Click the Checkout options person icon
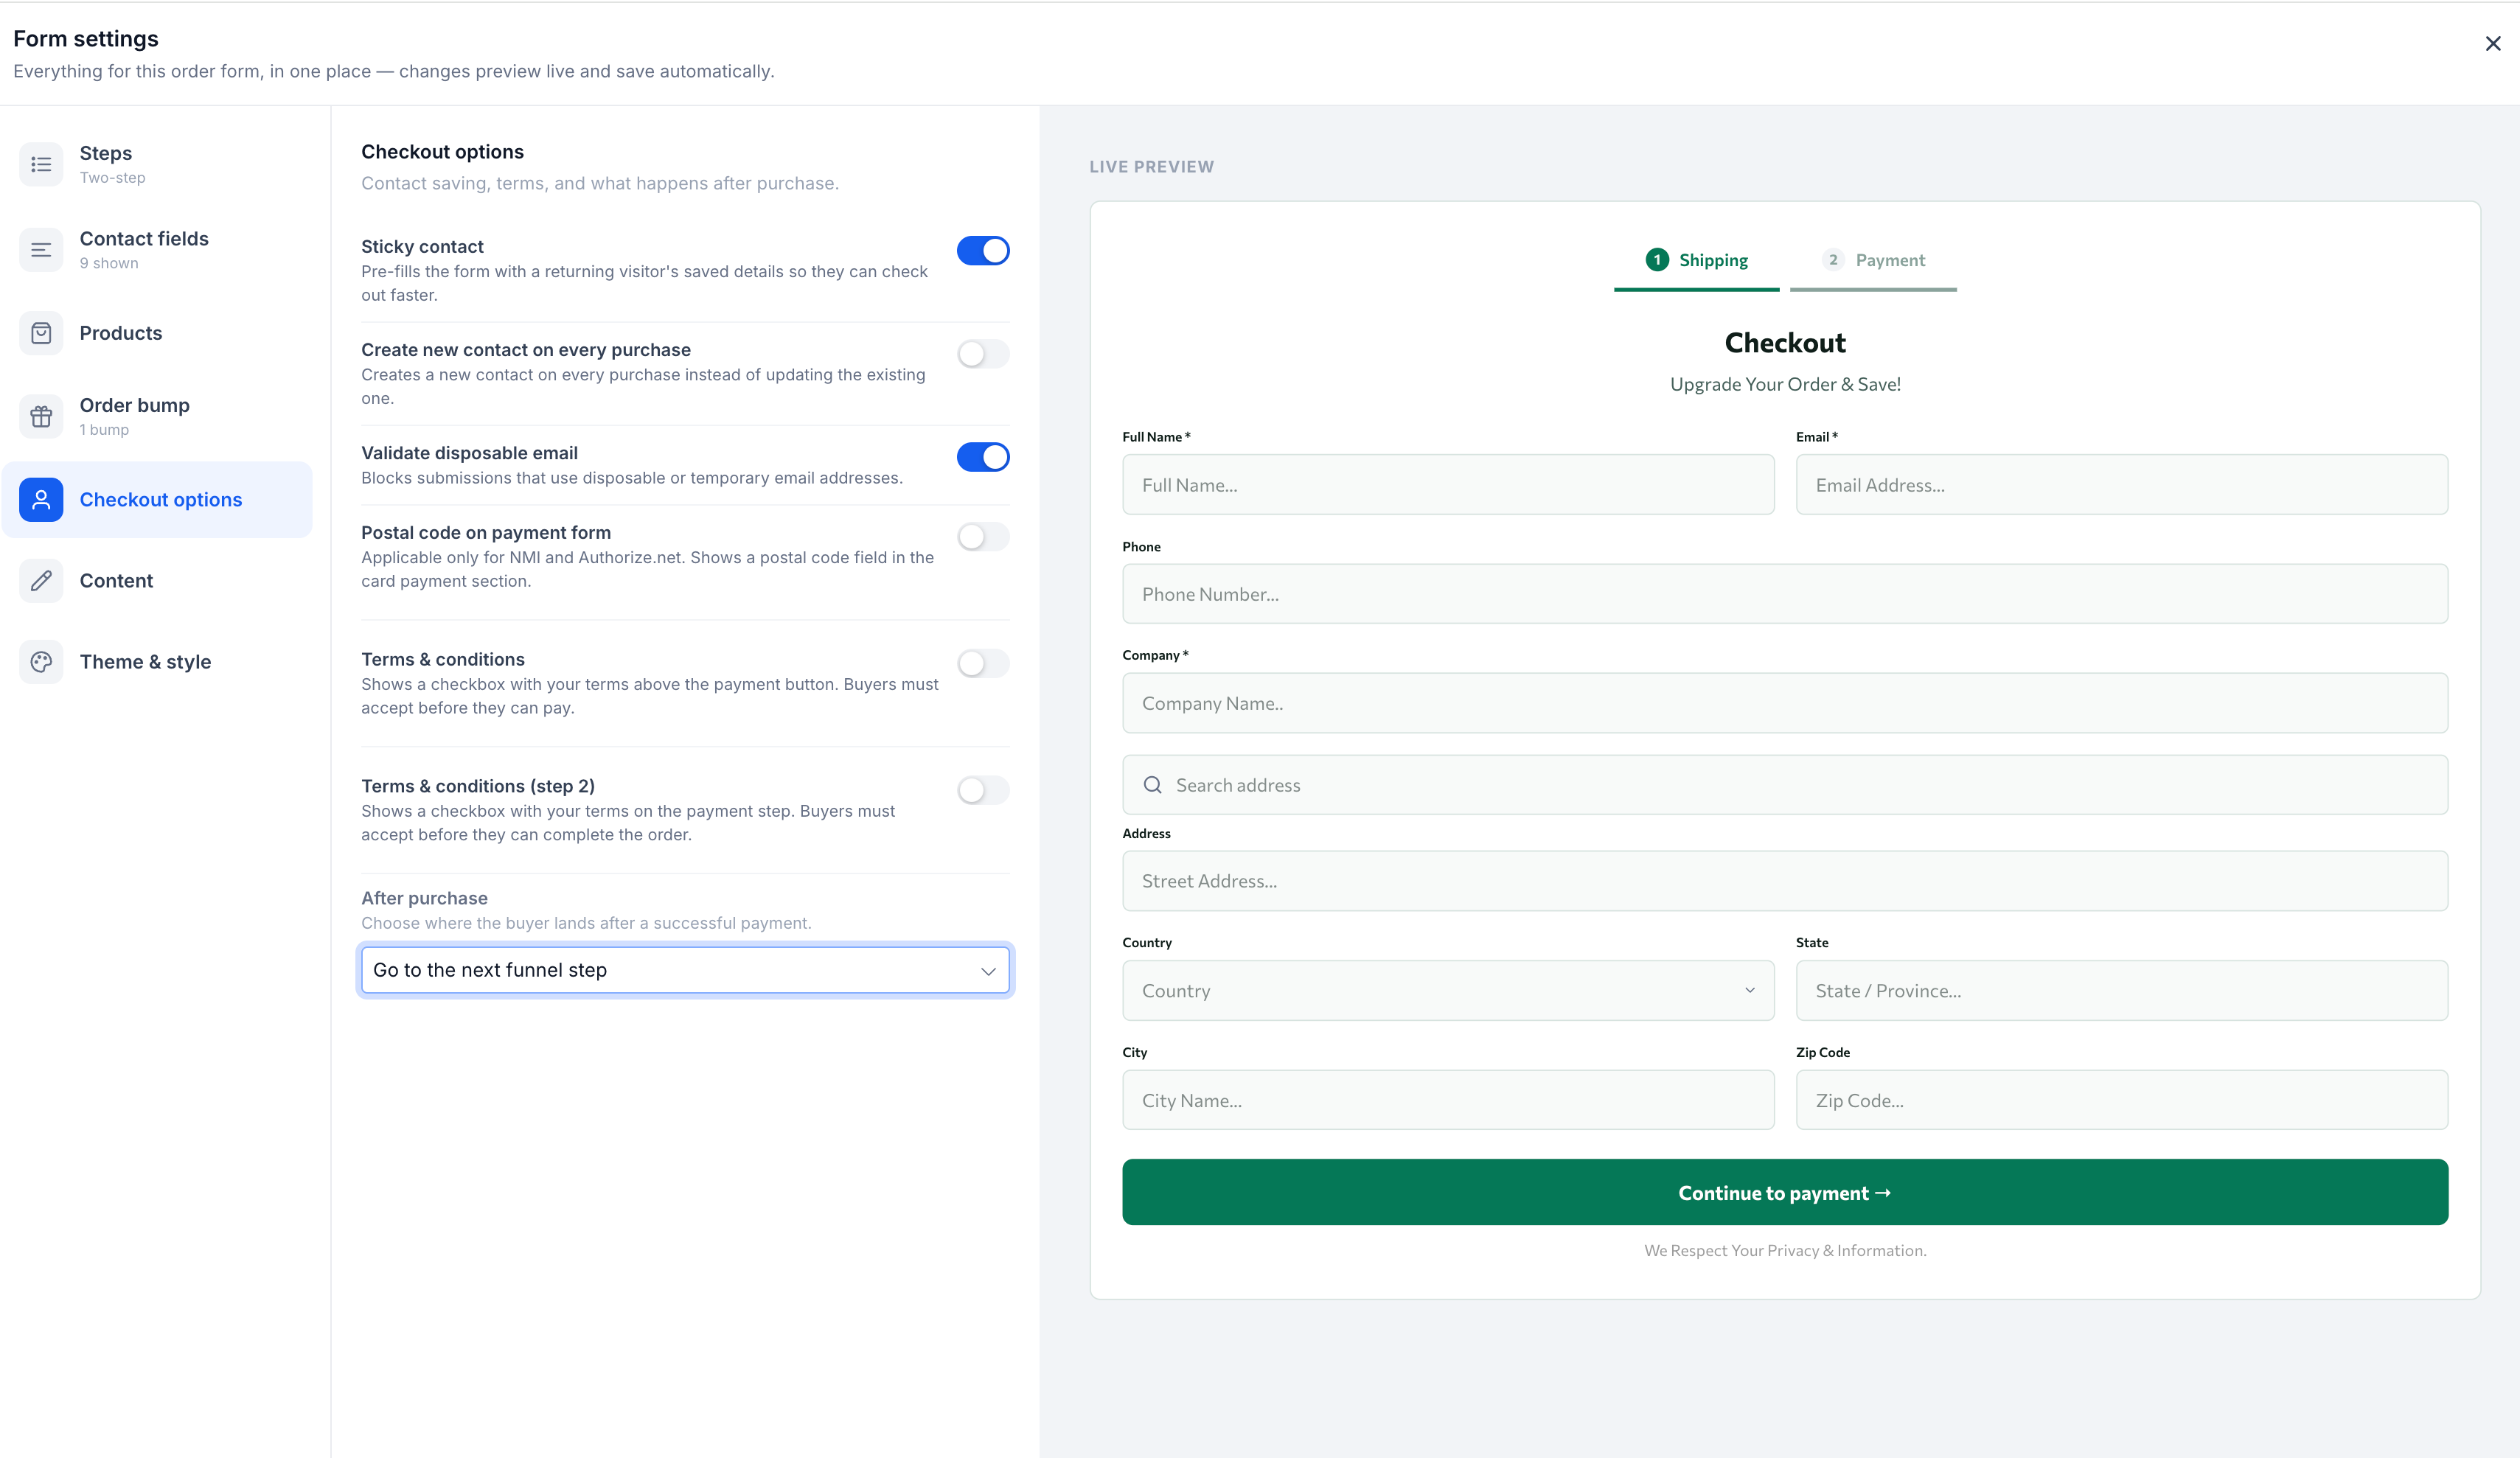The height and width of the screenshot is (1458, 2520). tap(41, 500)
